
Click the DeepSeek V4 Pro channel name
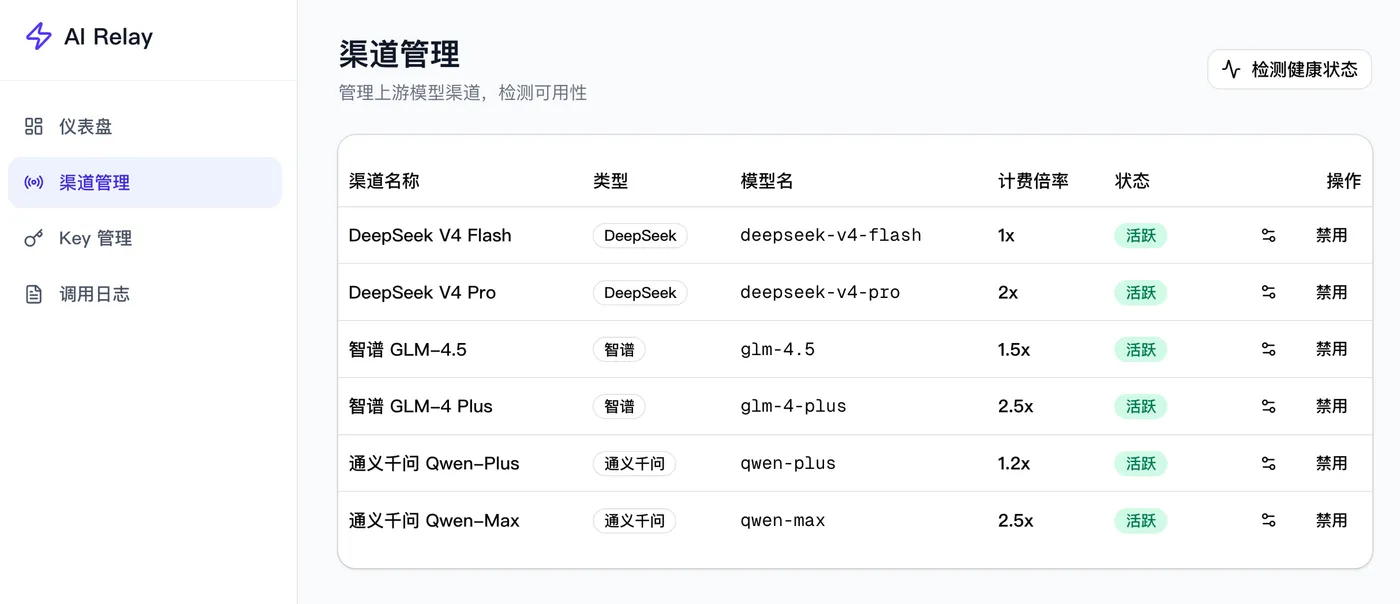422,292
